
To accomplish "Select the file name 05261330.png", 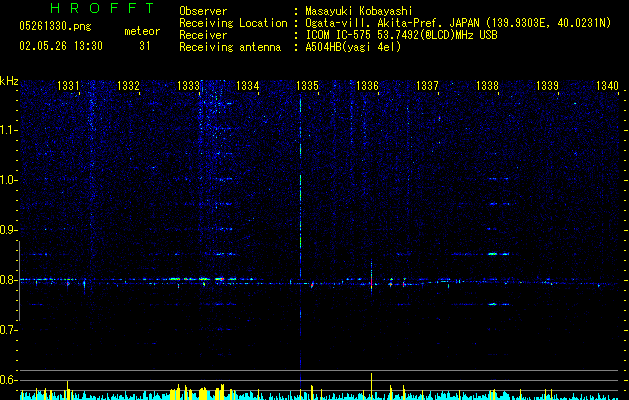I will click(55, 27).
